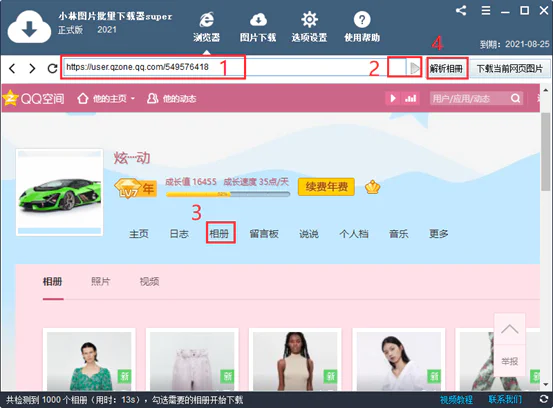Open the 浏览器 browser tab icon

click(x=206, y=27)
